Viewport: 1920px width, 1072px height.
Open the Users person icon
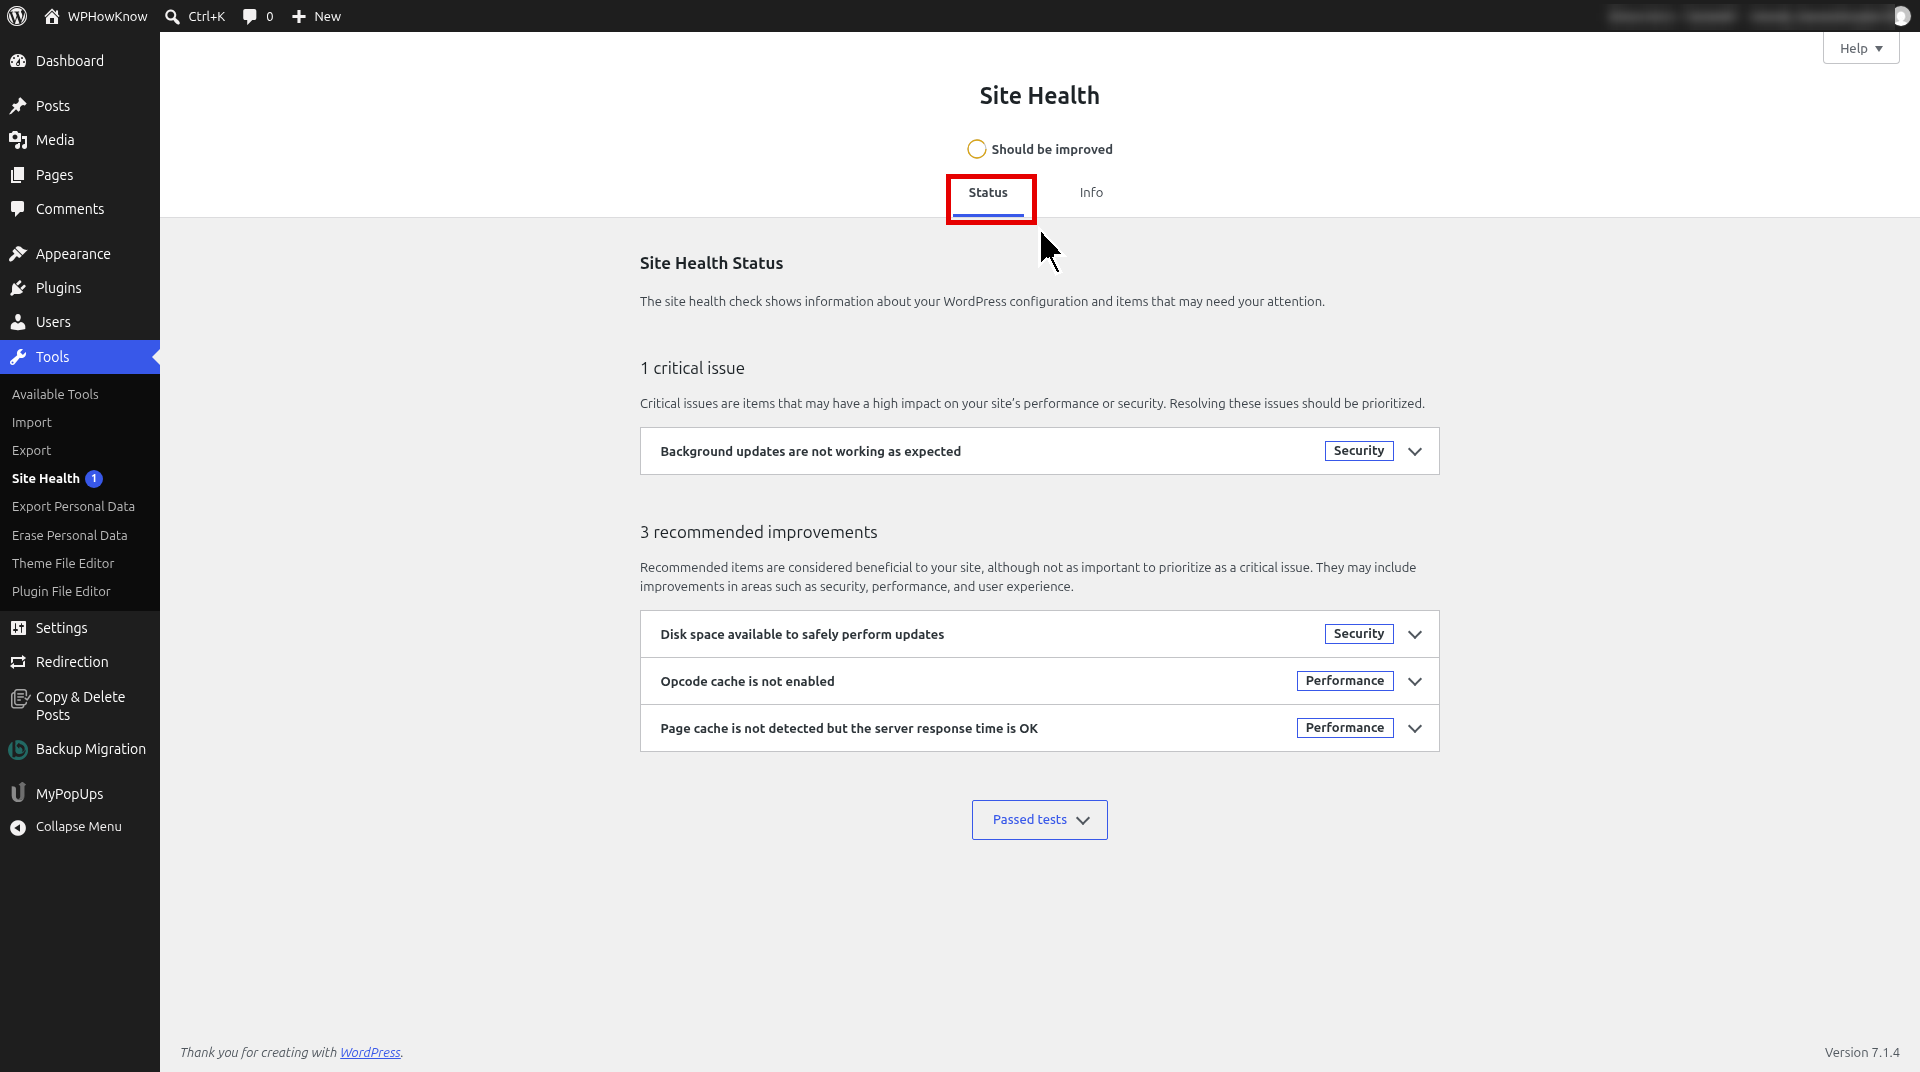tap(18, 322)
